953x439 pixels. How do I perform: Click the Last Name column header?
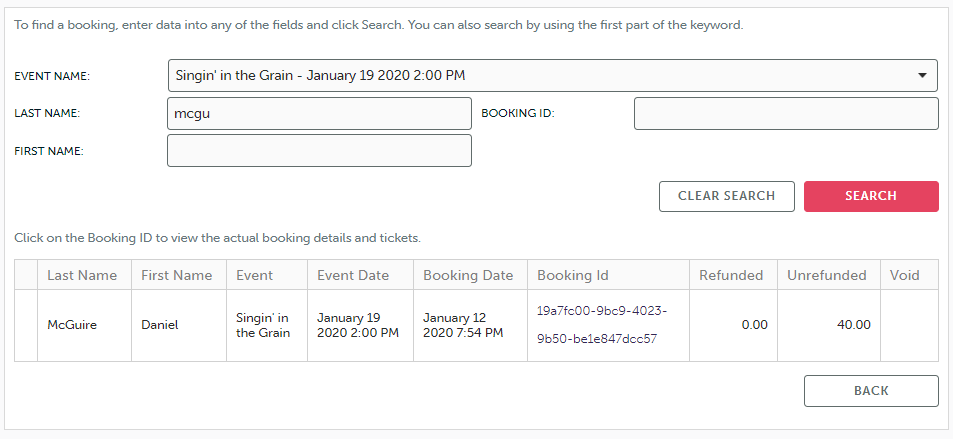[82, 275]
